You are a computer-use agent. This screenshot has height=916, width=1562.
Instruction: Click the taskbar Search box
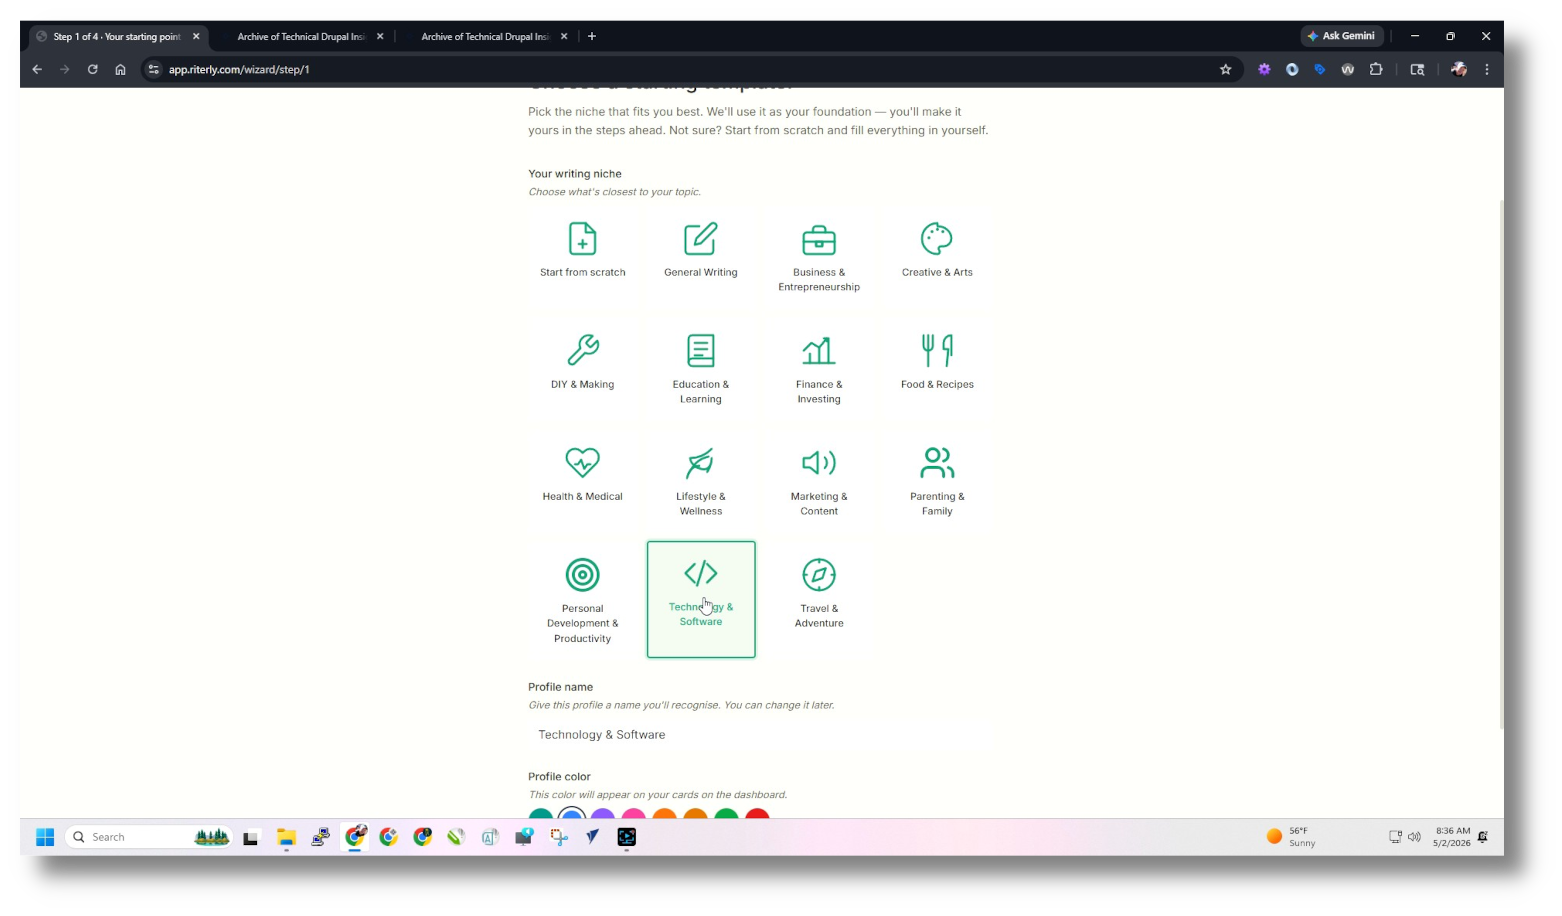point(148,838)
